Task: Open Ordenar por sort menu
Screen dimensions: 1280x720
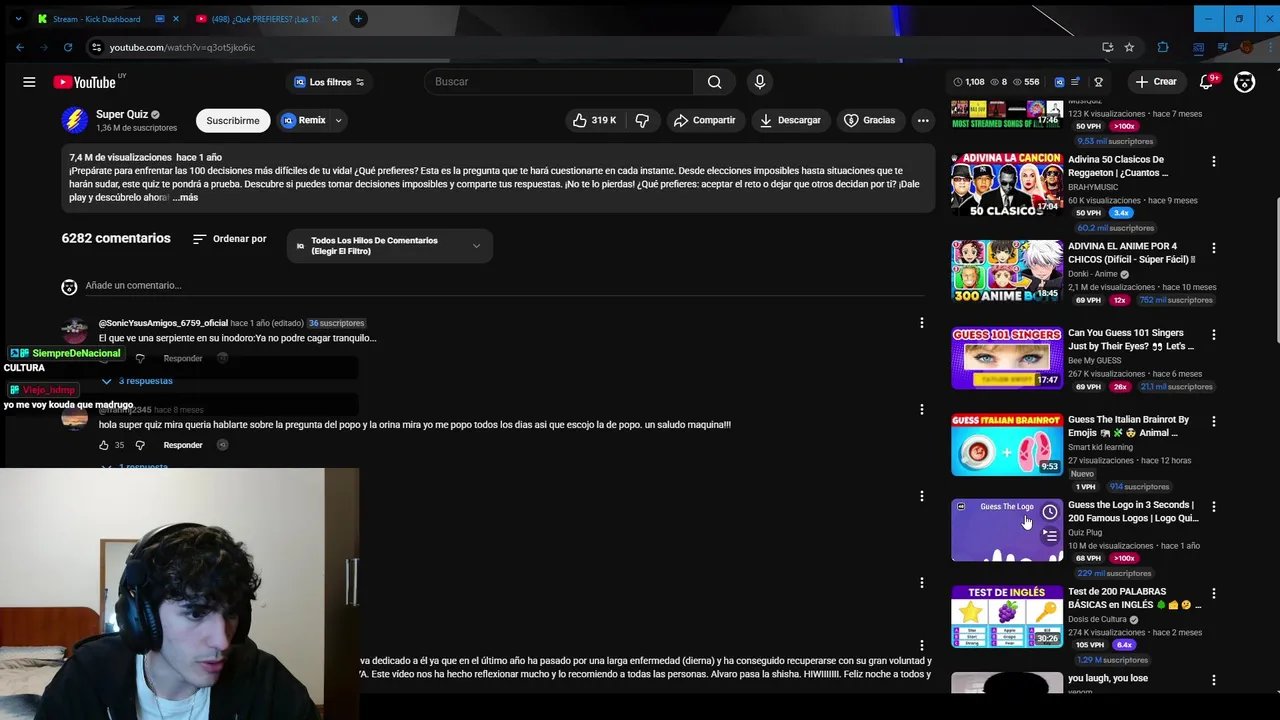Action: (229, 239)
